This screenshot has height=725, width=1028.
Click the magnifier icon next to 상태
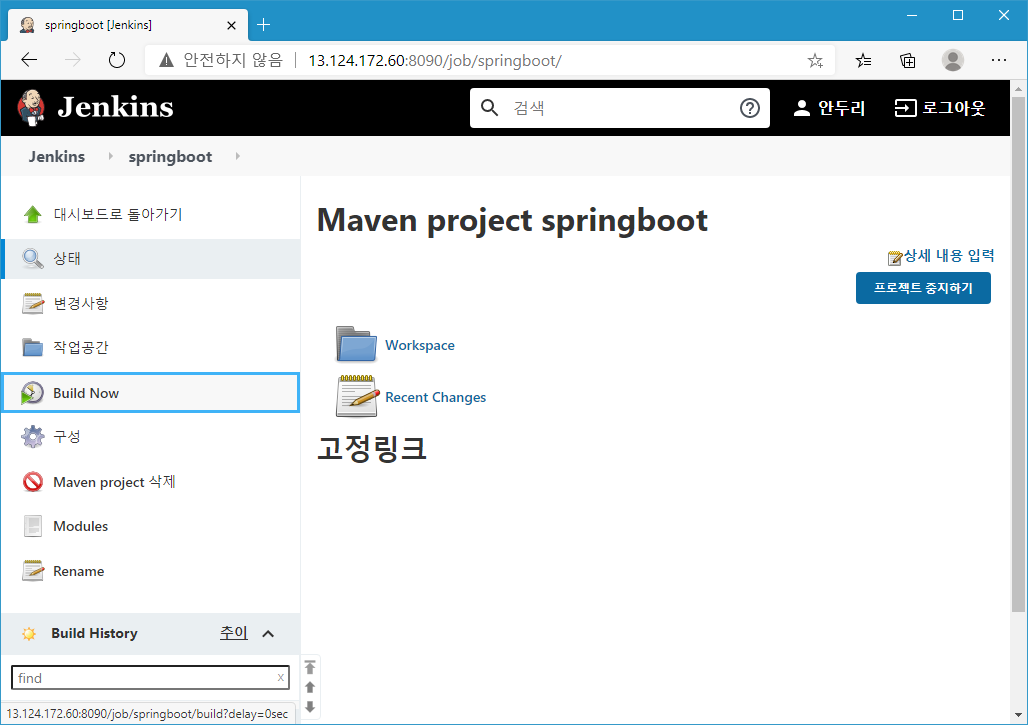32,258
